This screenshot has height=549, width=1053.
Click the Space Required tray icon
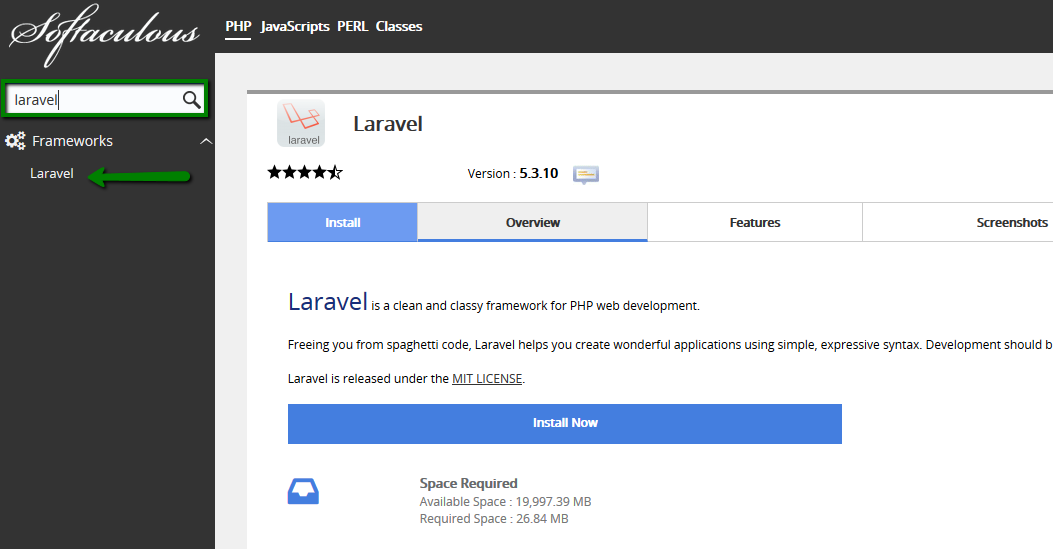[304, 491]
